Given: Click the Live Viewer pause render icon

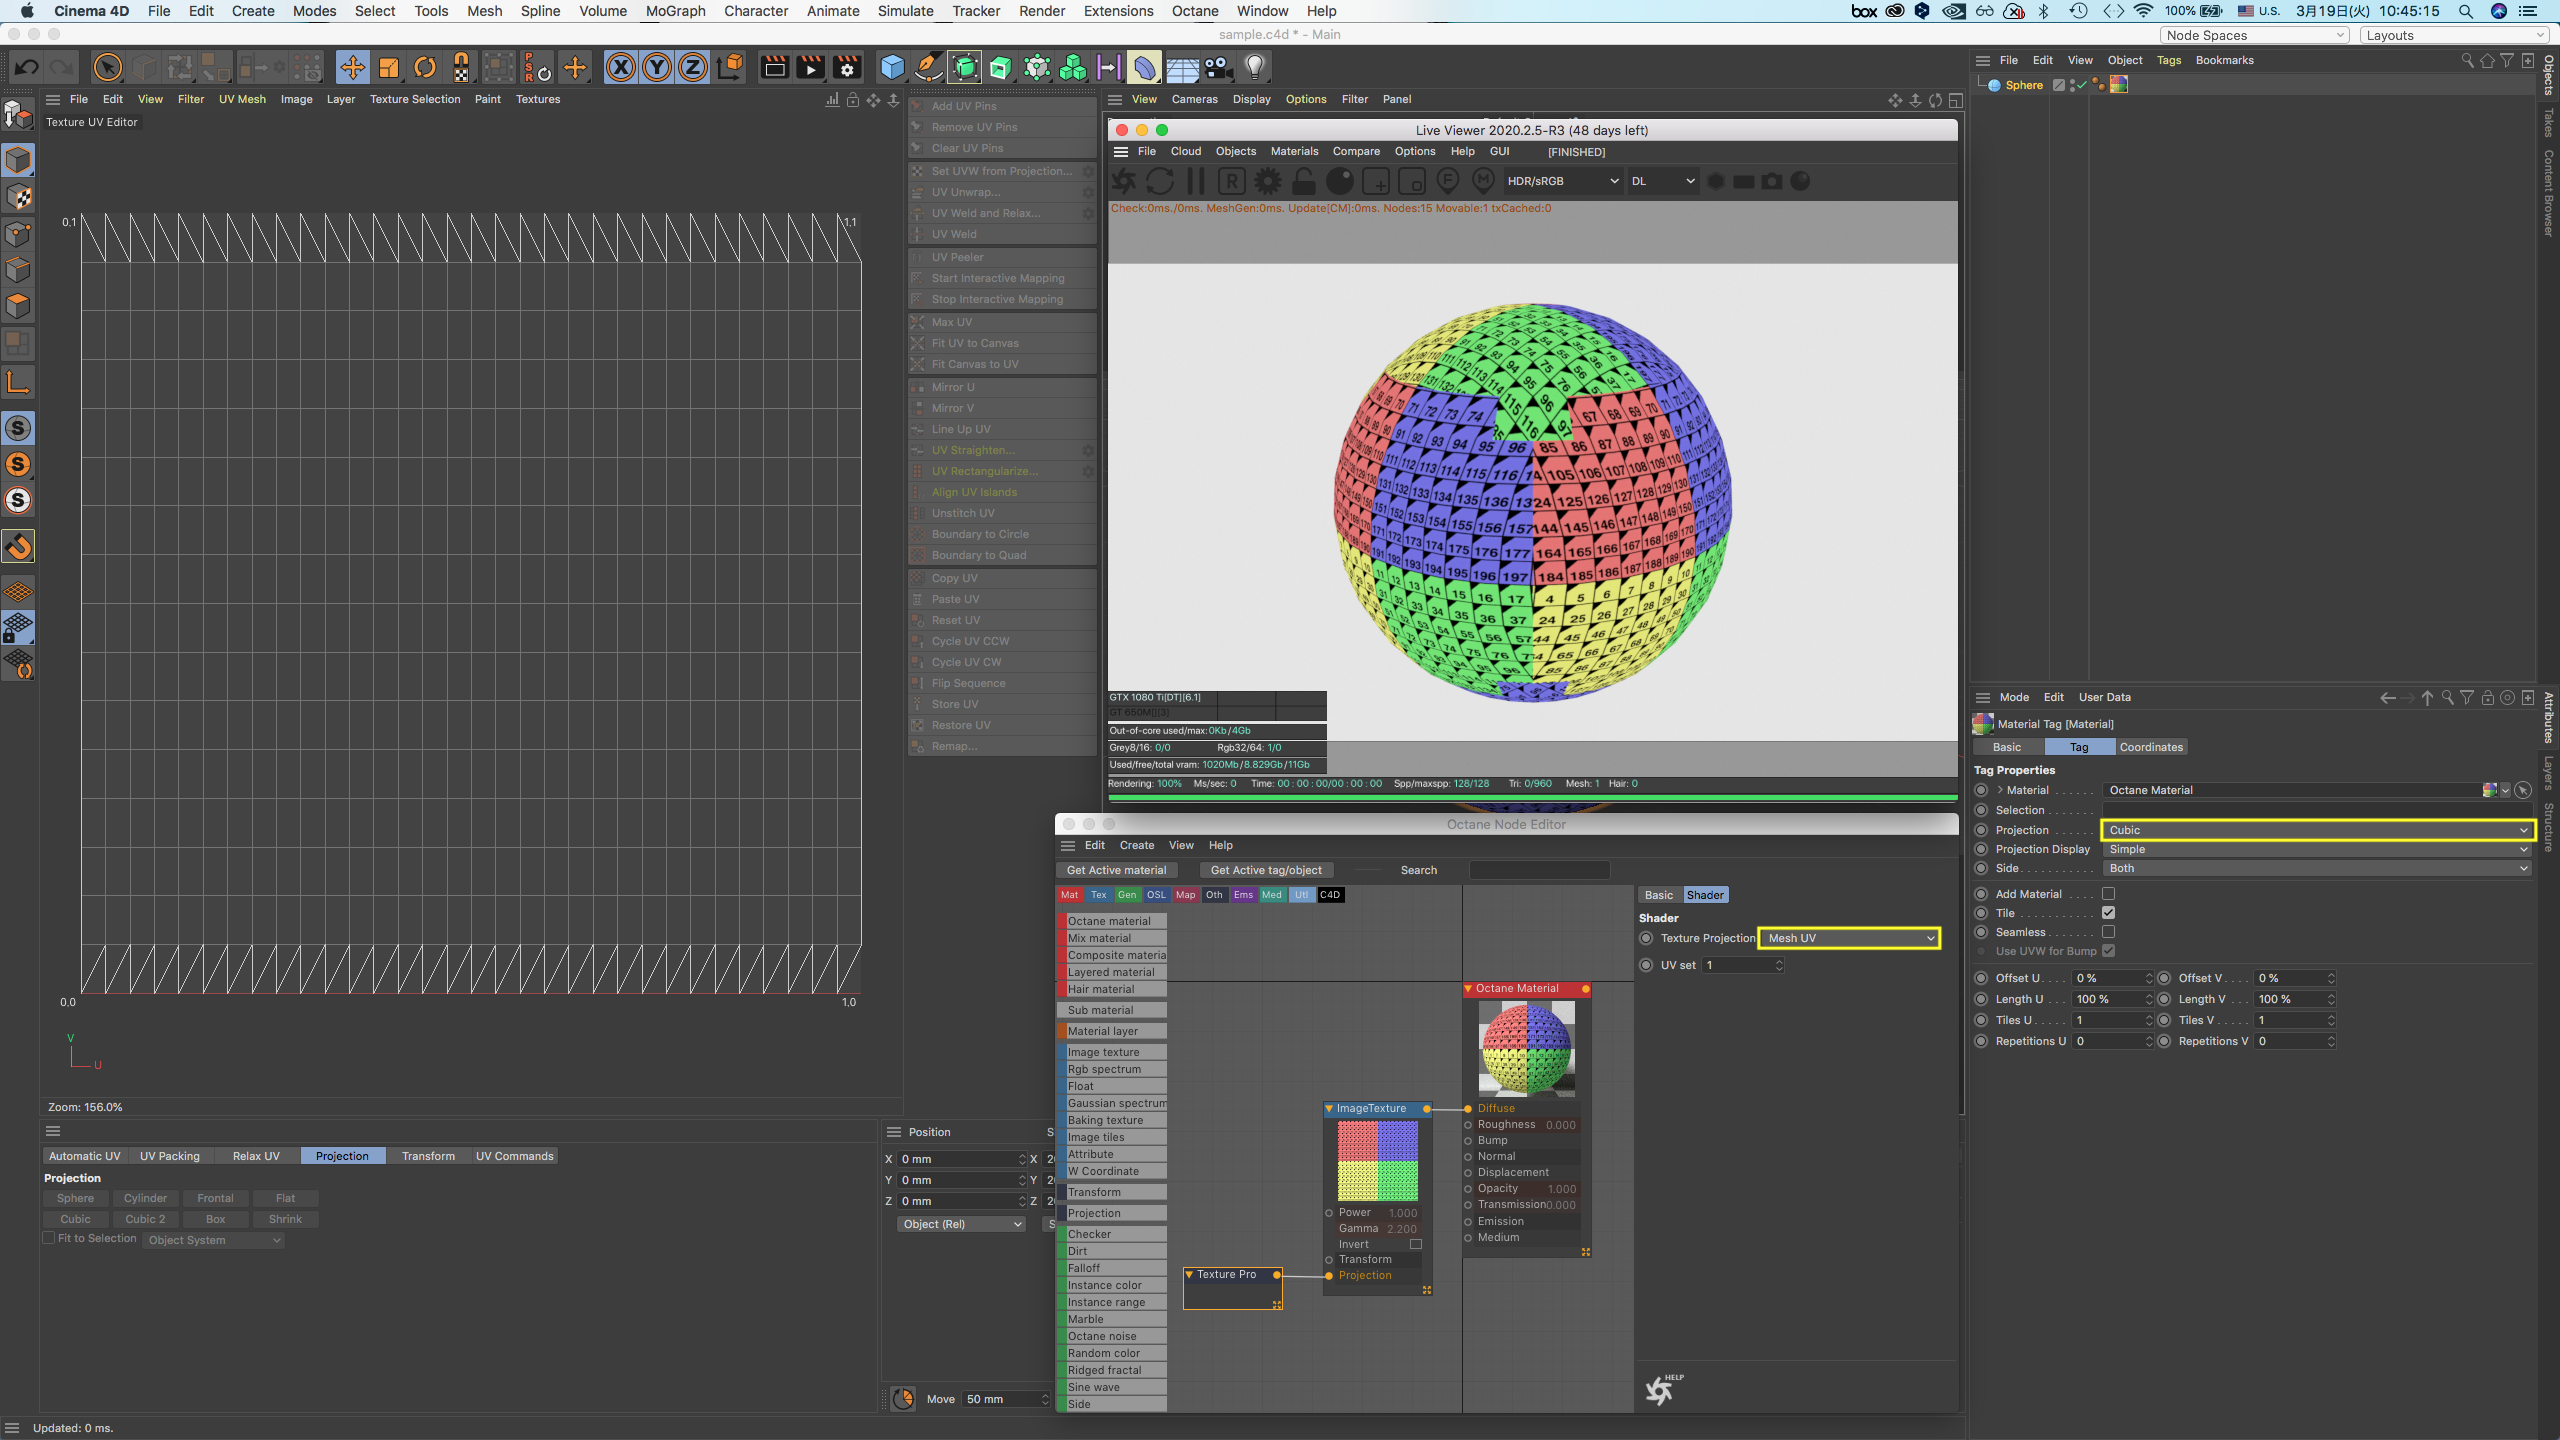Looking at the screenshot, I should 1196,181.
